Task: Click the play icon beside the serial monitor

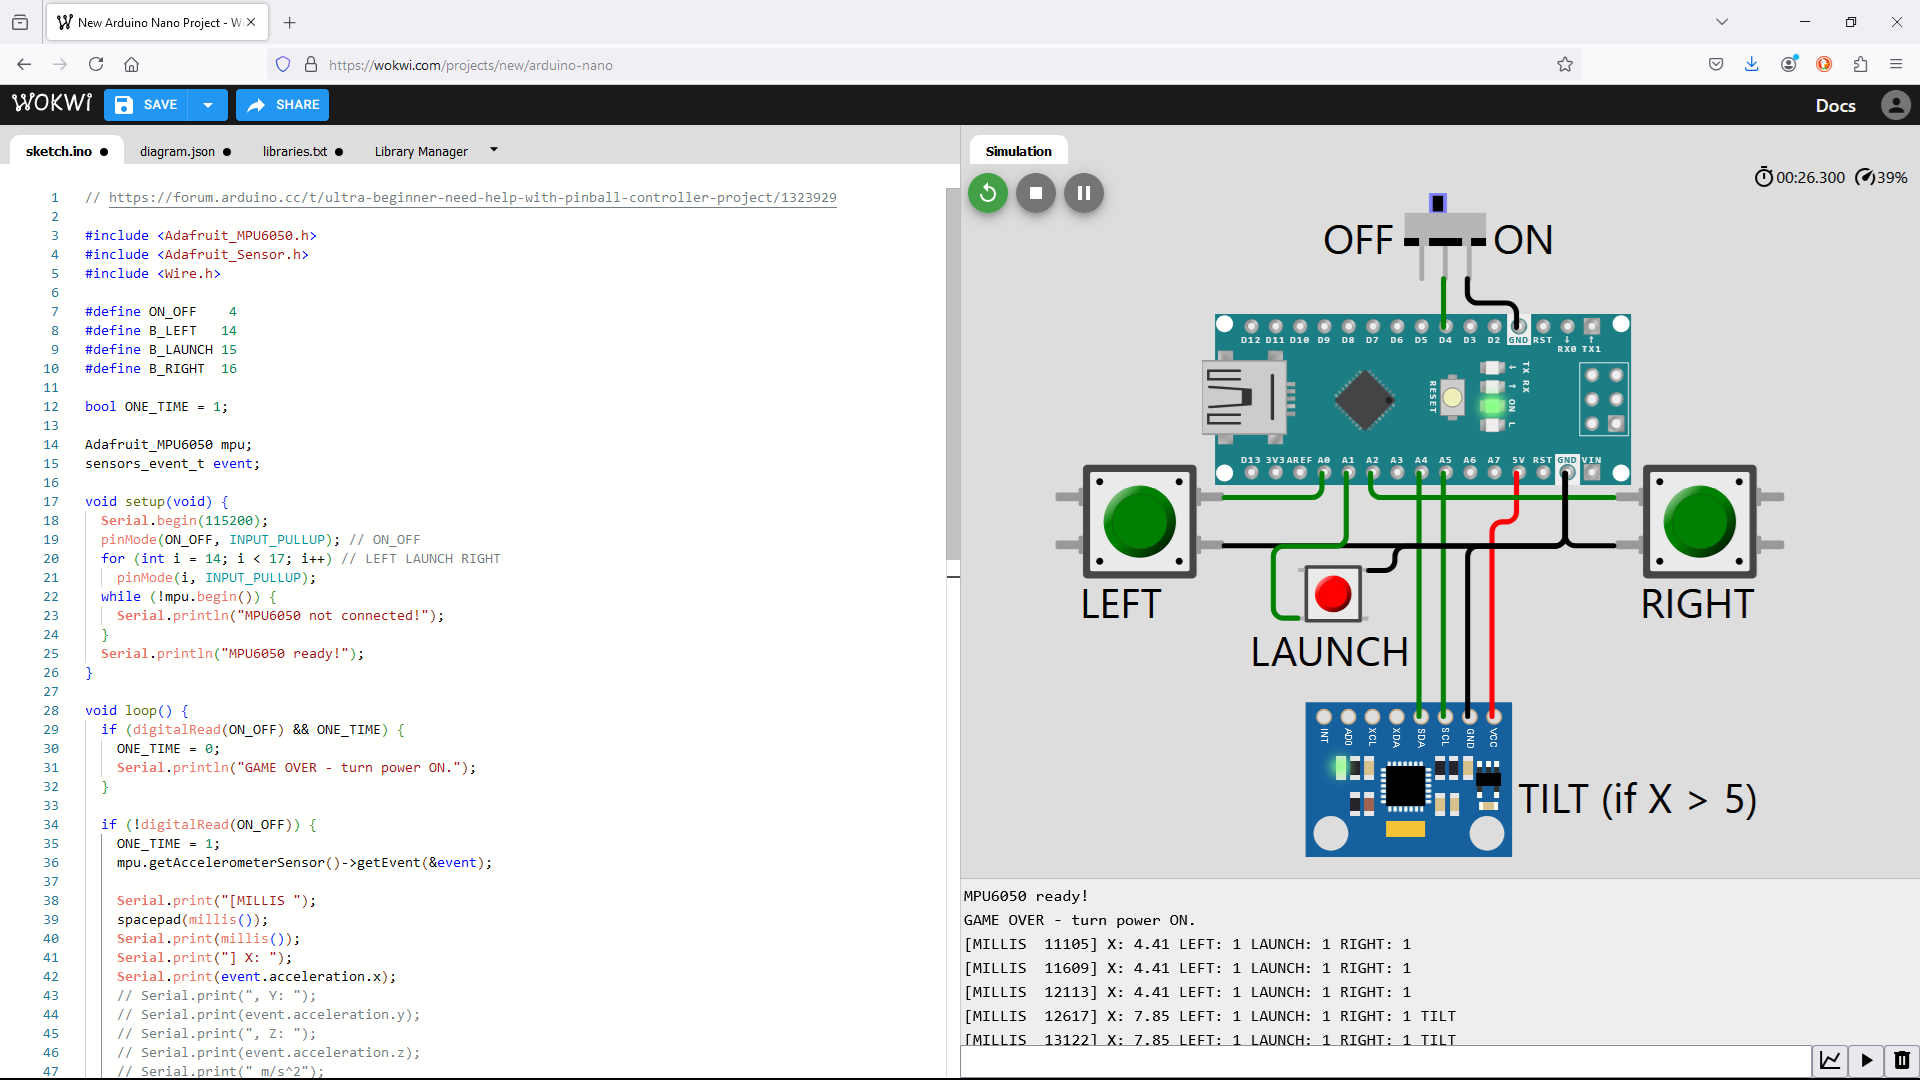Action: pyautogui.click(x=1866, y=1061)
